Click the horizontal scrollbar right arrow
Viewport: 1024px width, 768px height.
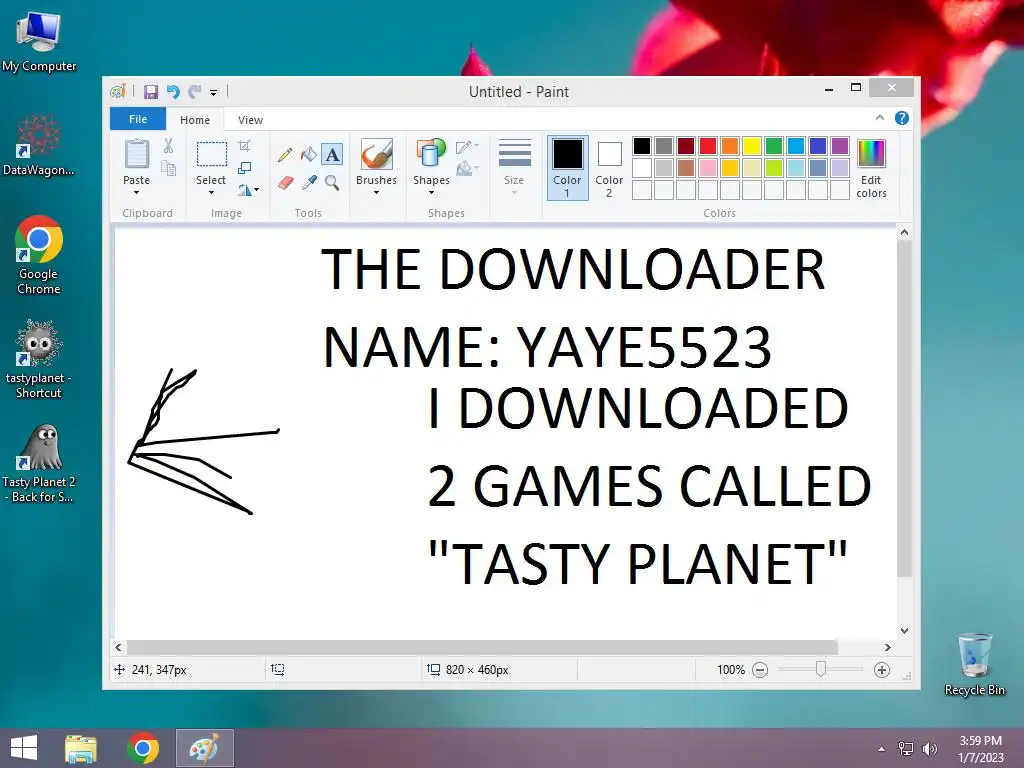[x=888, y=647]
